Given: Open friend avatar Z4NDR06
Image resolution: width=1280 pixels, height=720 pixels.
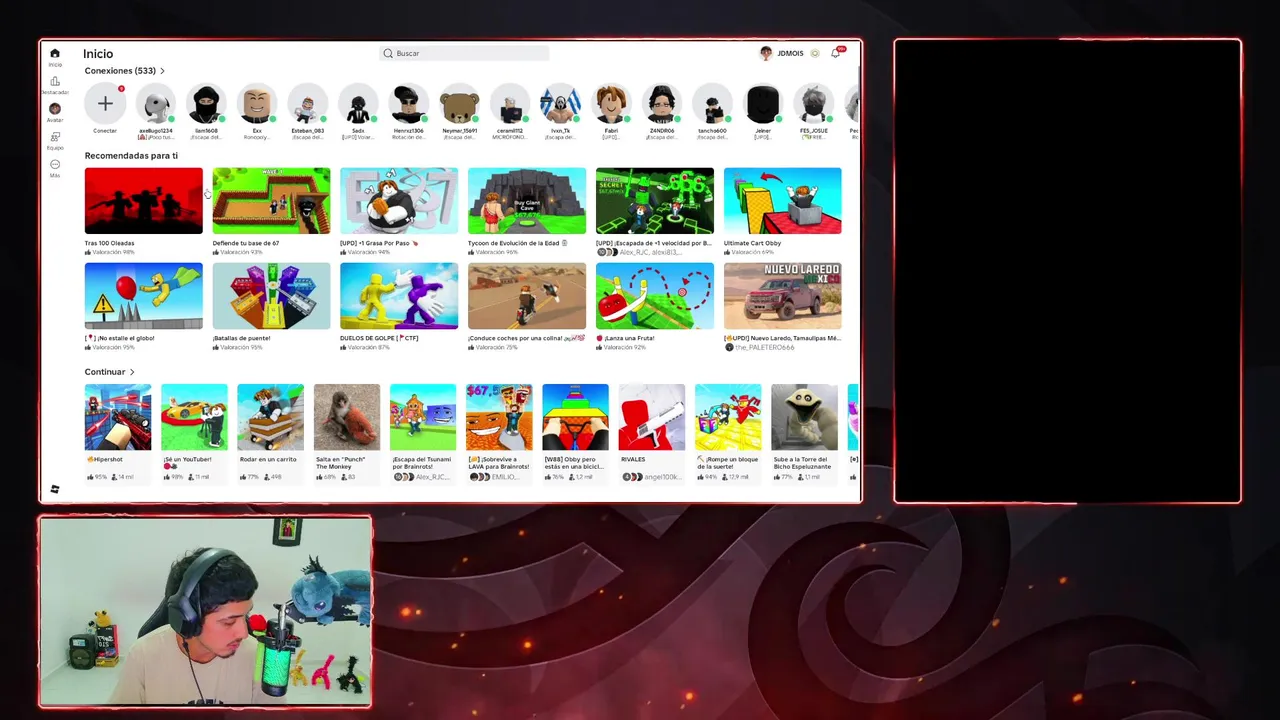Looking at the screenshot, I should [x=661, y=103].
